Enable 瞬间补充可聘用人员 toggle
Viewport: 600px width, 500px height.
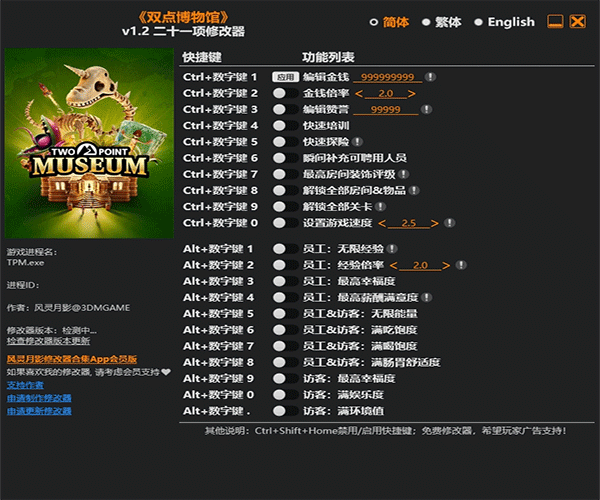click(x=284, y=157)
